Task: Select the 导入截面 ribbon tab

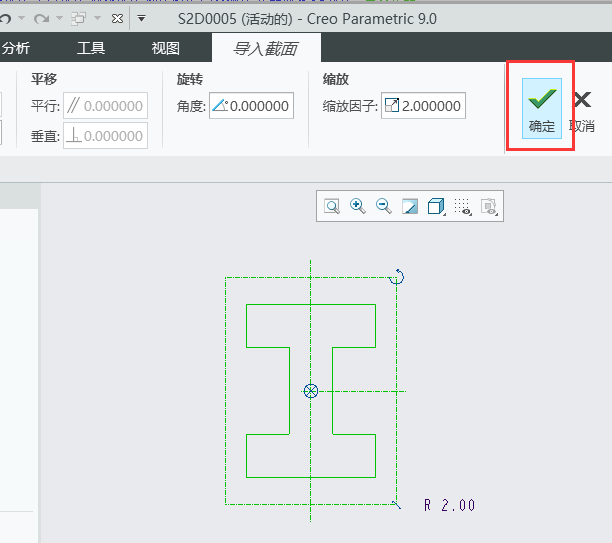Action: pos(266,48)
